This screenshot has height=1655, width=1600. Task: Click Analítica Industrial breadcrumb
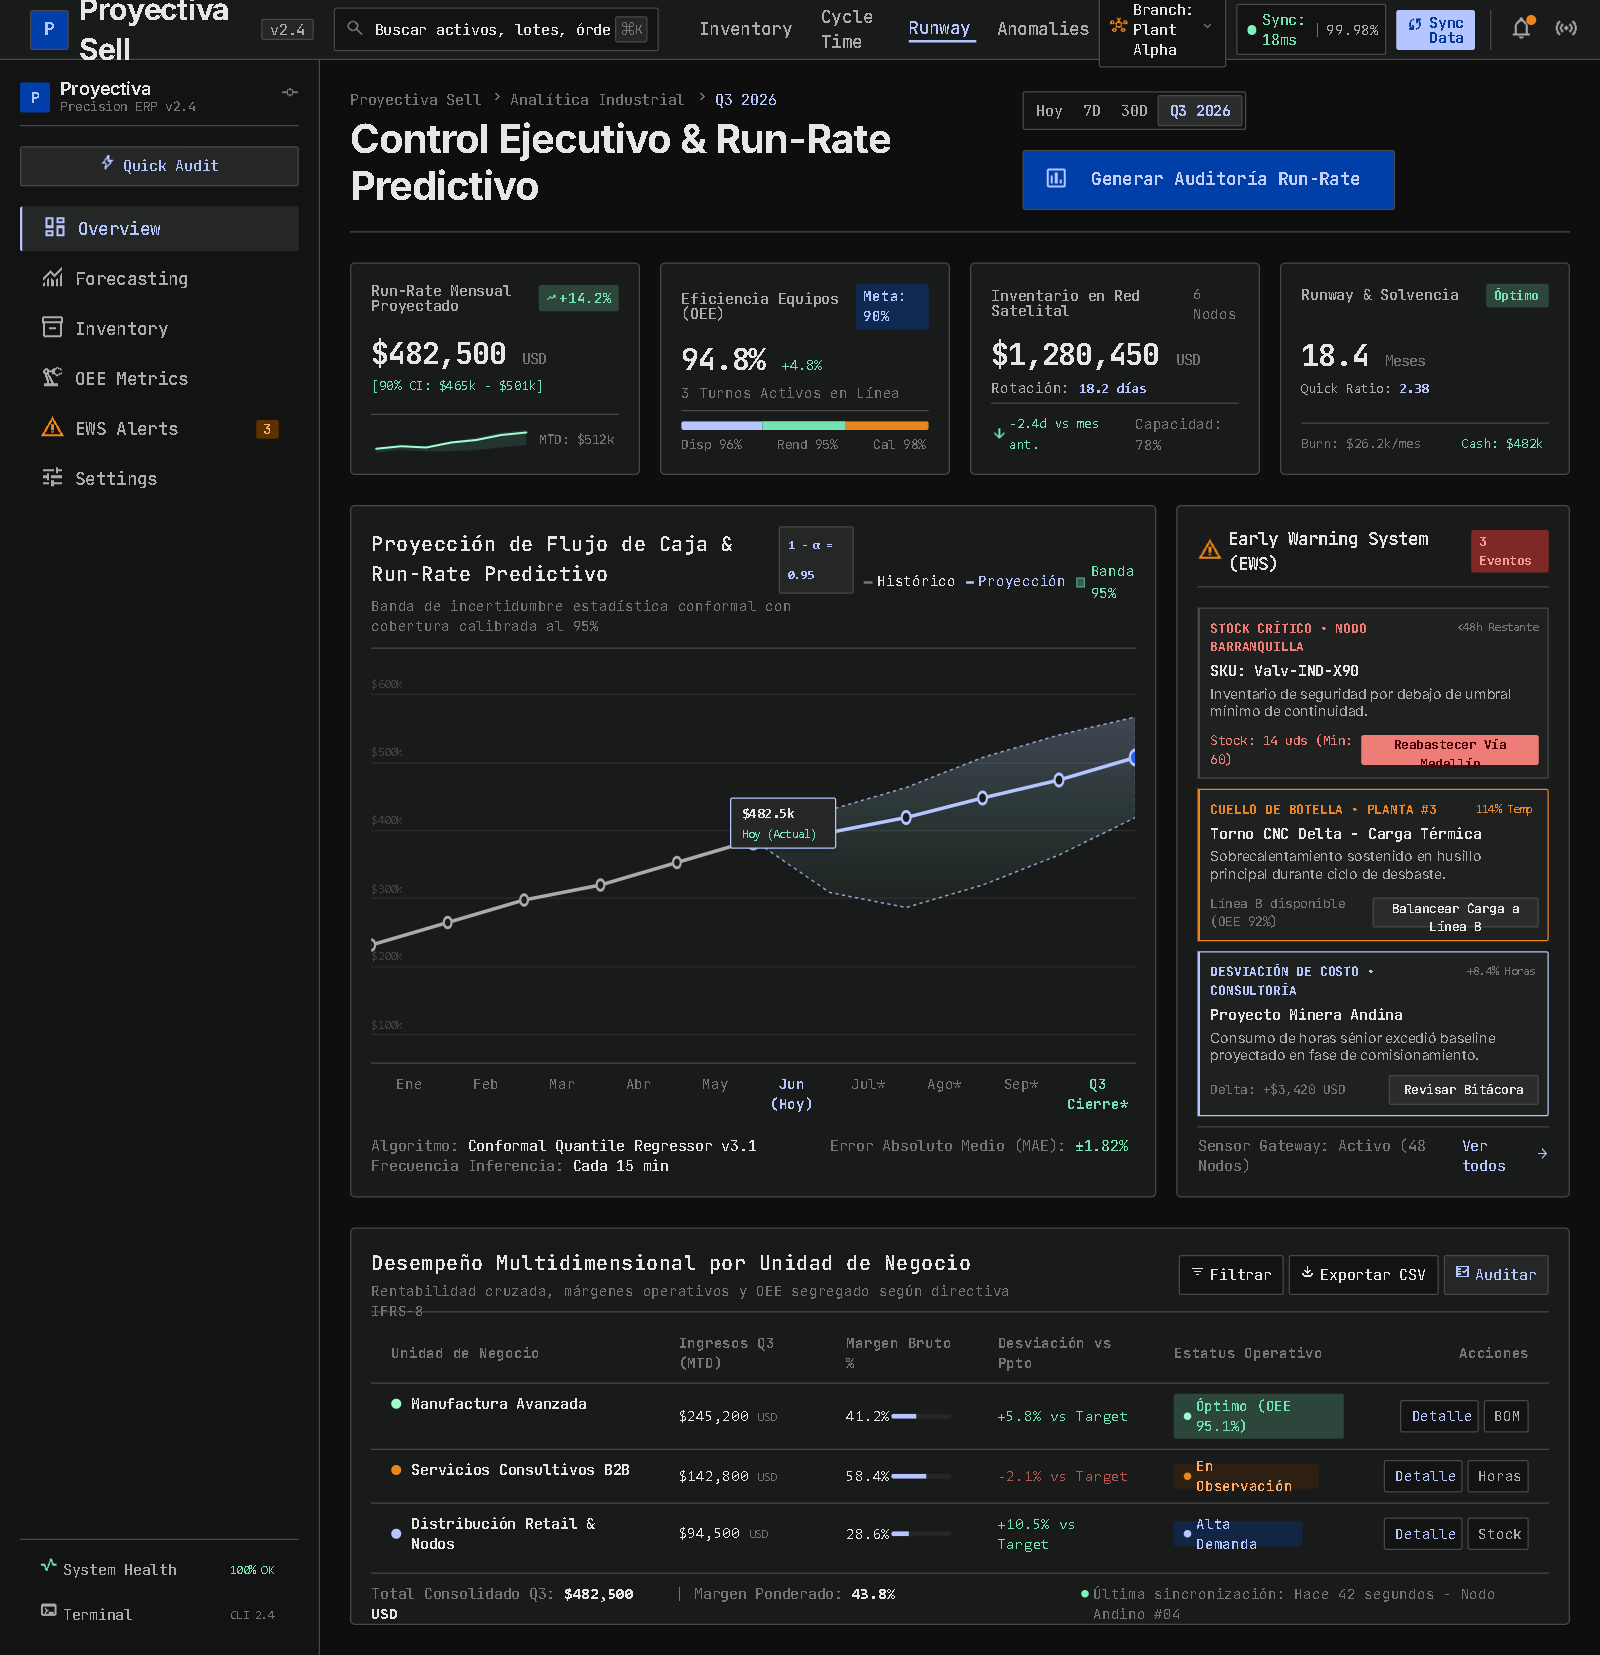(597, 100)
